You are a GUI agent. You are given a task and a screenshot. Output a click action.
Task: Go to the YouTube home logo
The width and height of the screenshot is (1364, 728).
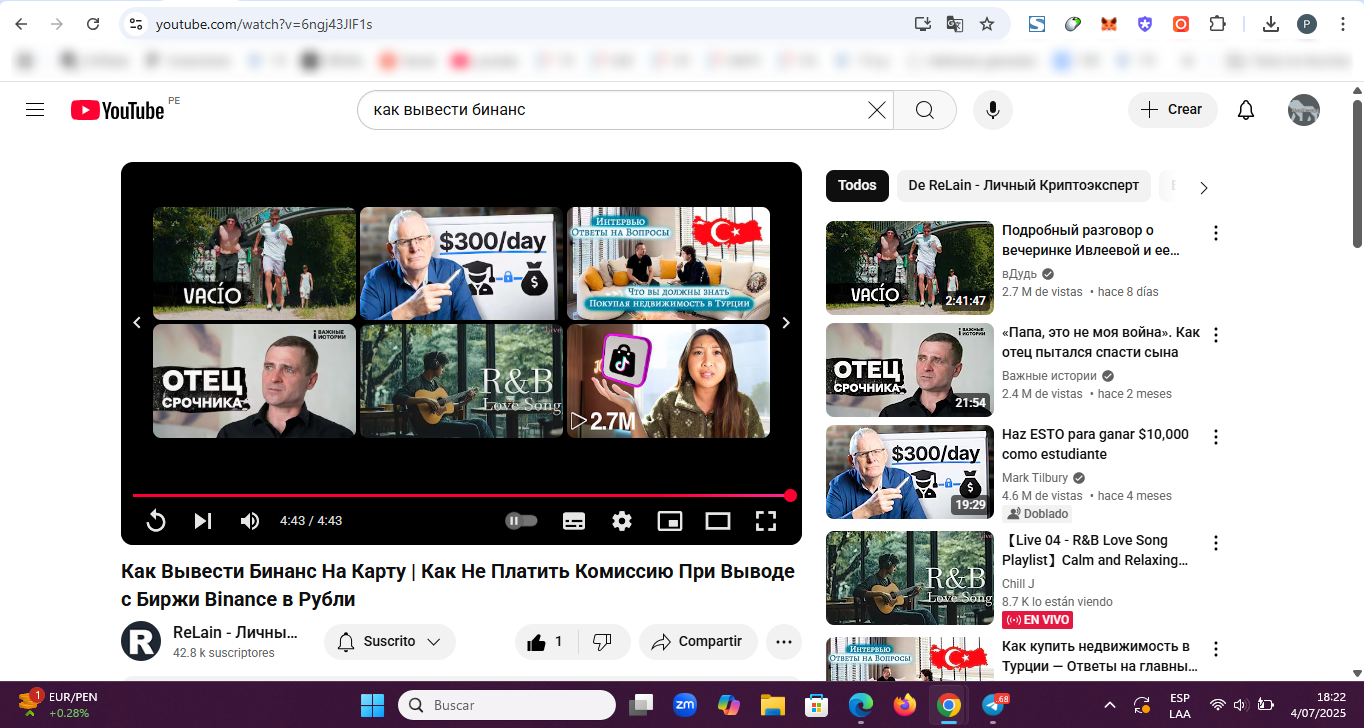point(117,110)
